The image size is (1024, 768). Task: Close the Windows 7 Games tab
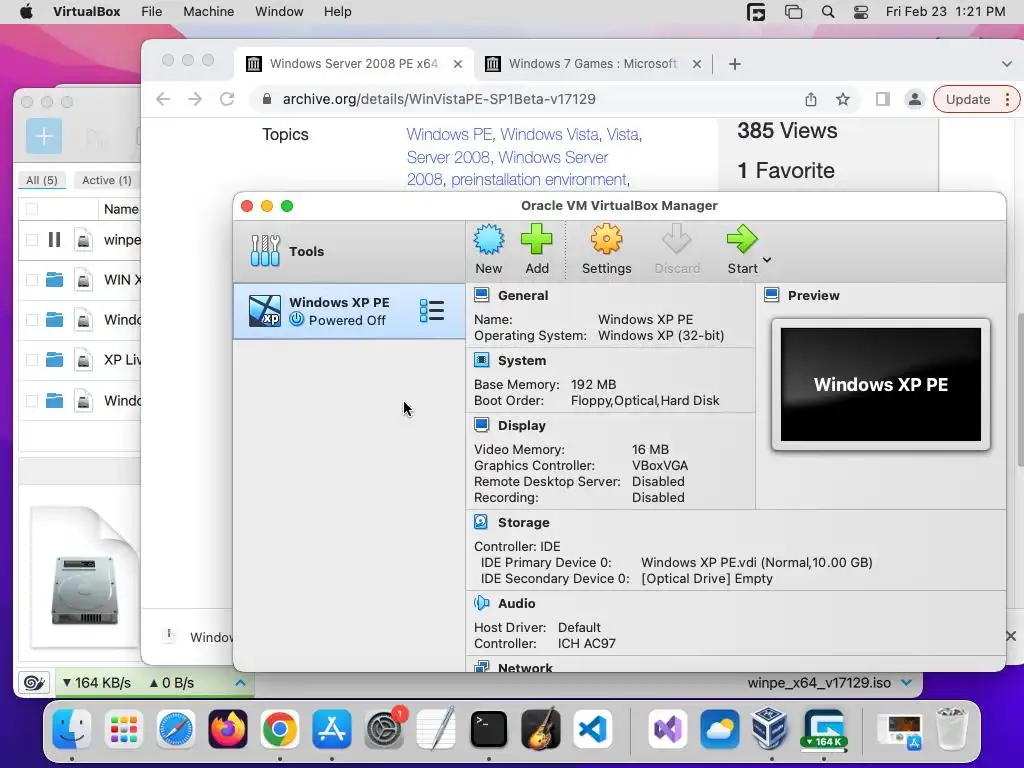pyautogui.click(x=697, y=64)
